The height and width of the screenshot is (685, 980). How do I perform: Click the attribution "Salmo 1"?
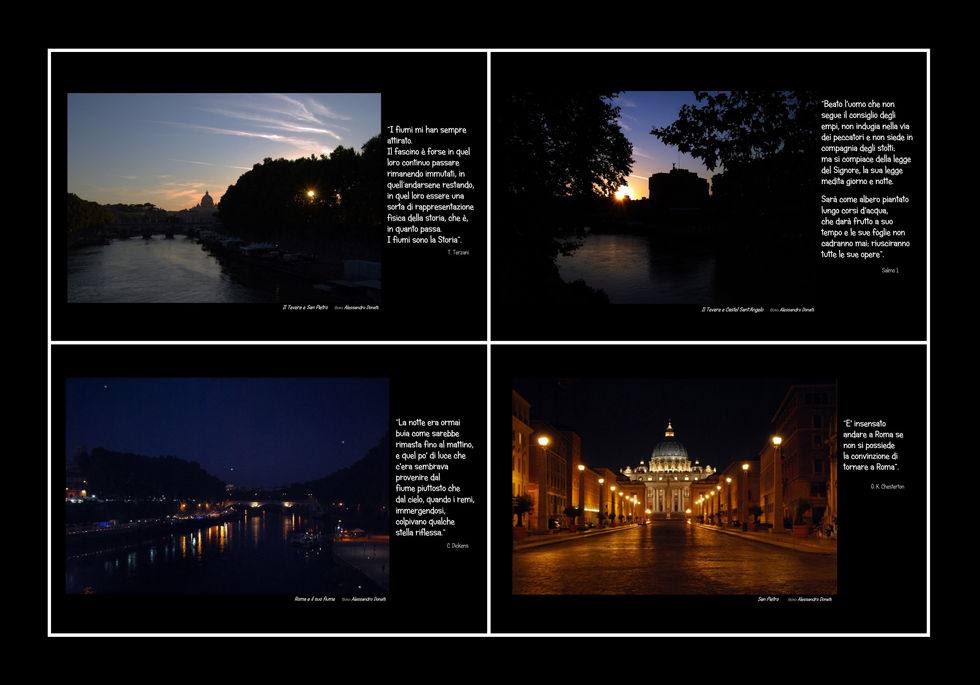click(890, 271)
